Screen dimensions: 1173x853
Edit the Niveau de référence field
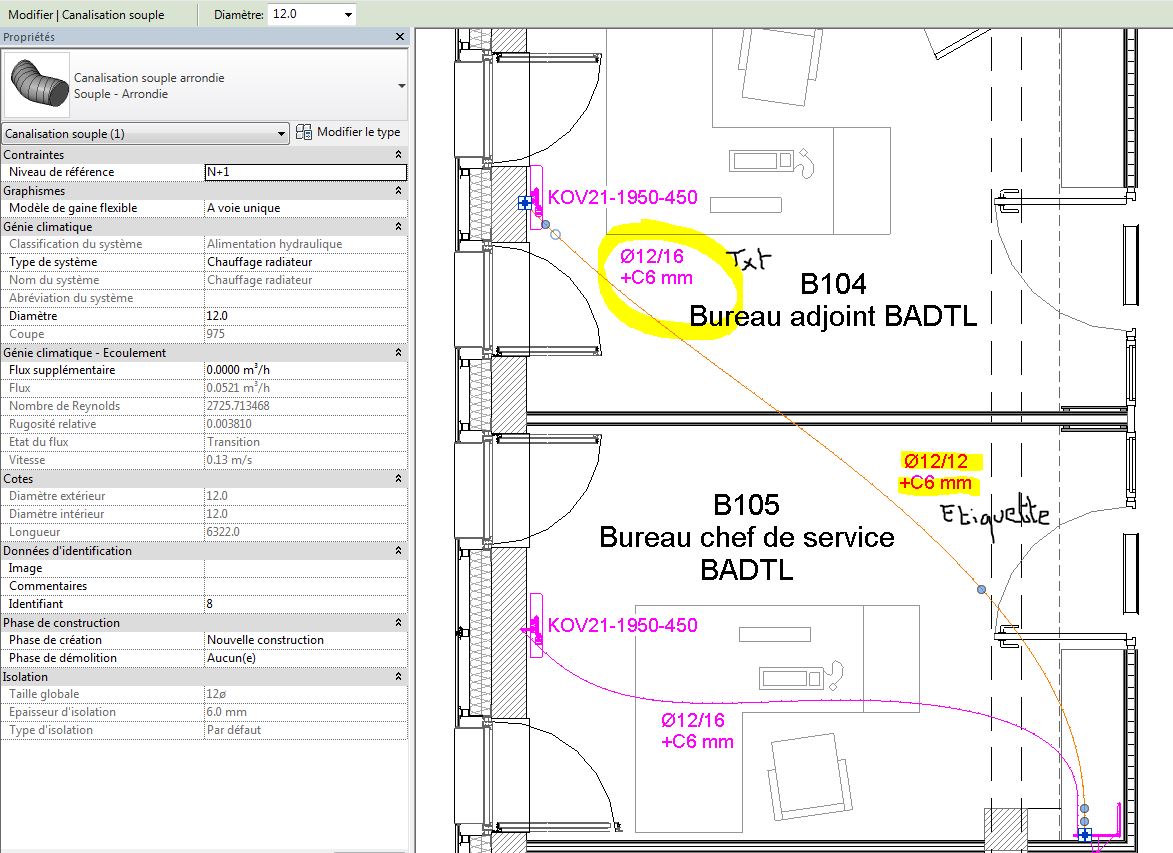pos(305,172)
